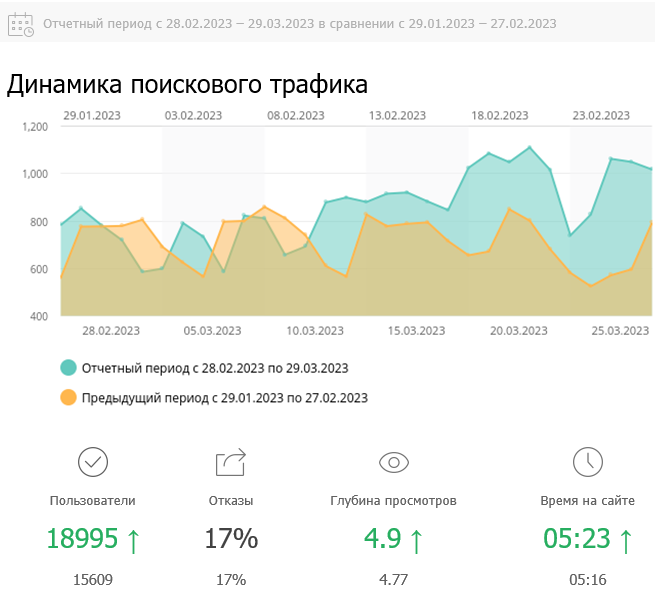Click the heading Динамика поискового трафика

[187, 84]
